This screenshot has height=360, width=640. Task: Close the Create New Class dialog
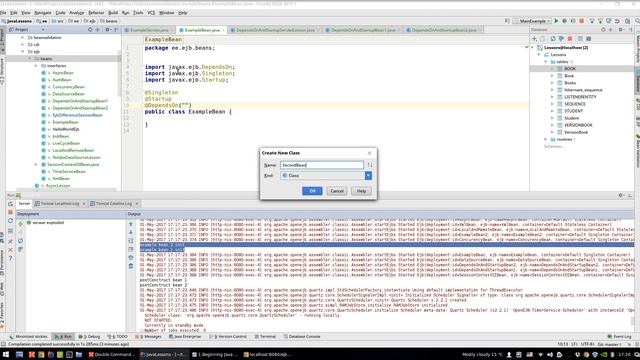pyautogui.click(x=369, y=153)
